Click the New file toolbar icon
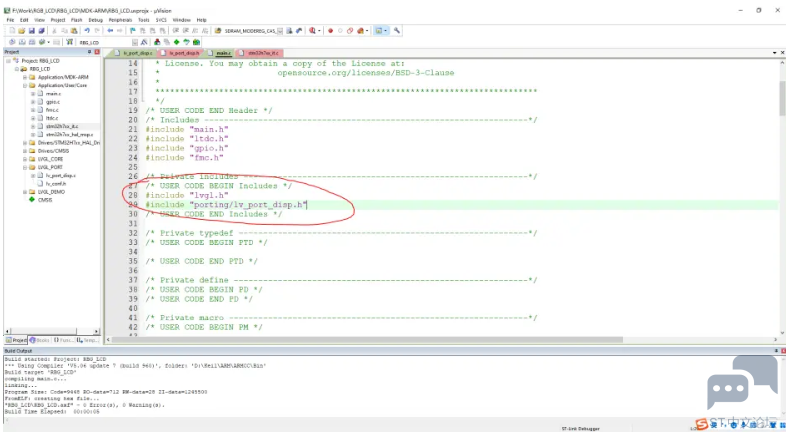This screenshot has width=786, height=438. [x=12, y=31]
